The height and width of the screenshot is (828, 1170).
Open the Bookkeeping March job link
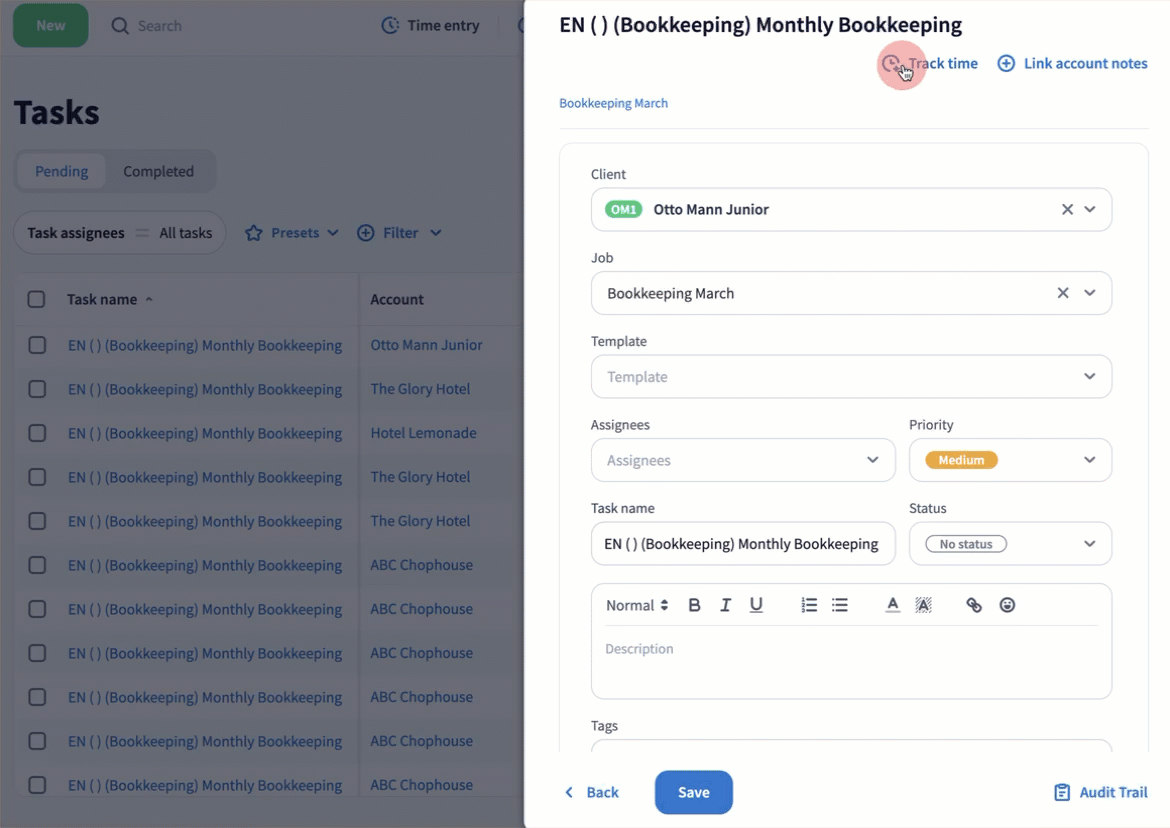(613, 103)
